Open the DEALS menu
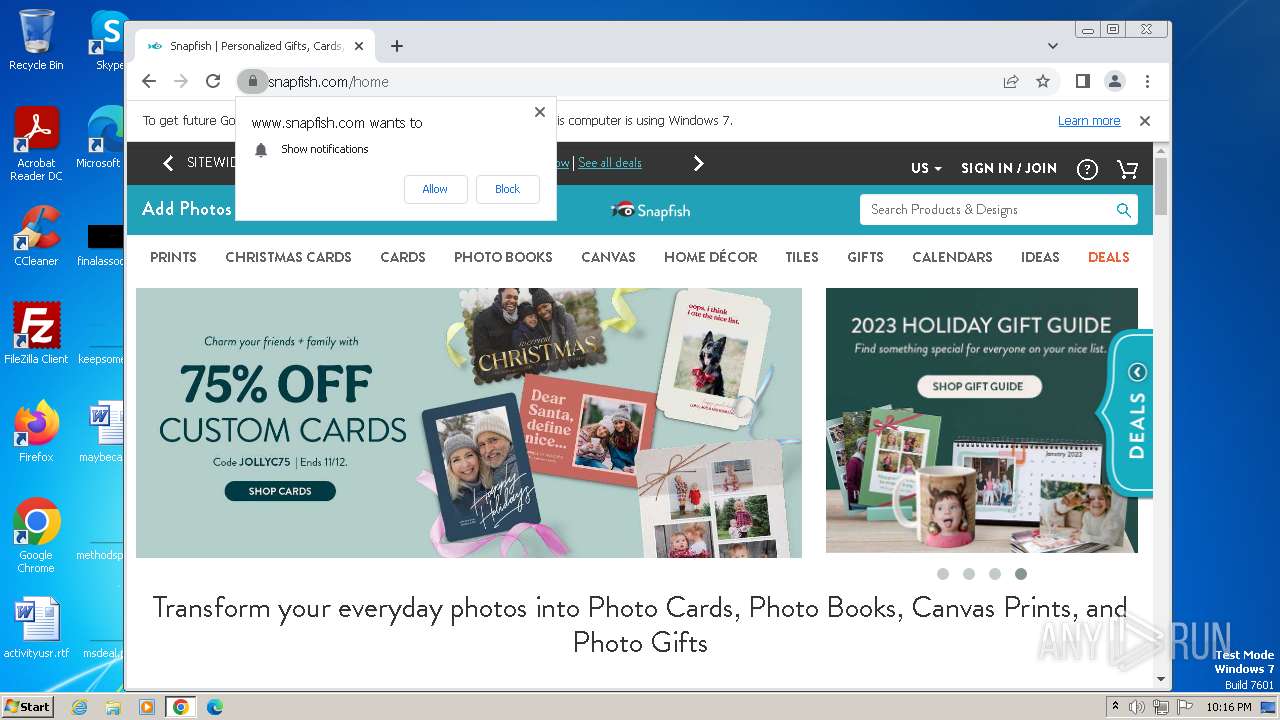1280x720 pixels. [x=1108, y=257]
